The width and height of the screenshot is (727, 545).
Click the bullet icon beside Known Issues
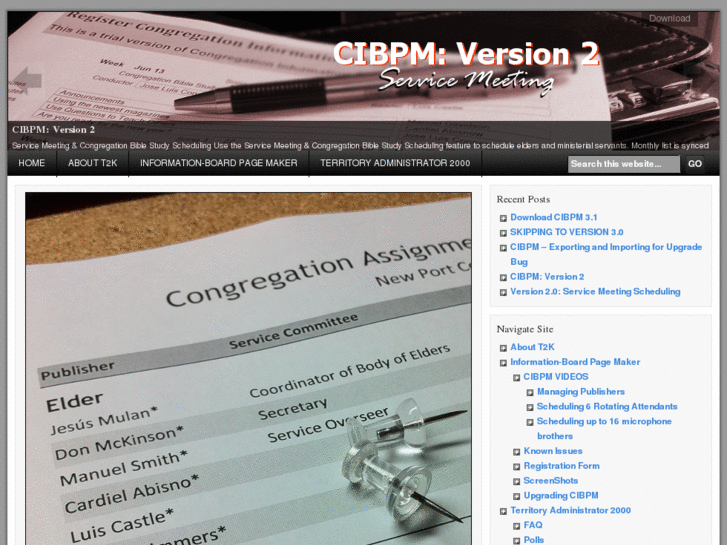coord(517,452)
